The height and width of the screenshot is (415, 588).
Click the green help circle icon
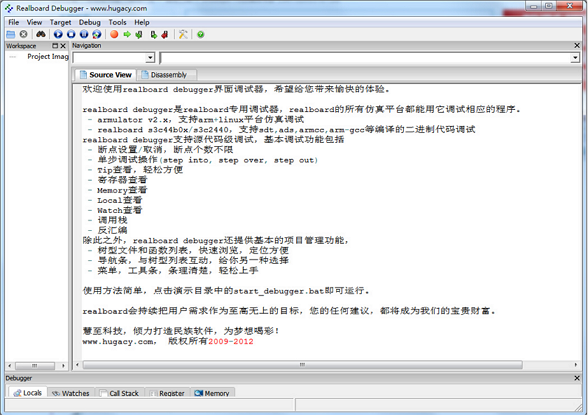(201, 34)
